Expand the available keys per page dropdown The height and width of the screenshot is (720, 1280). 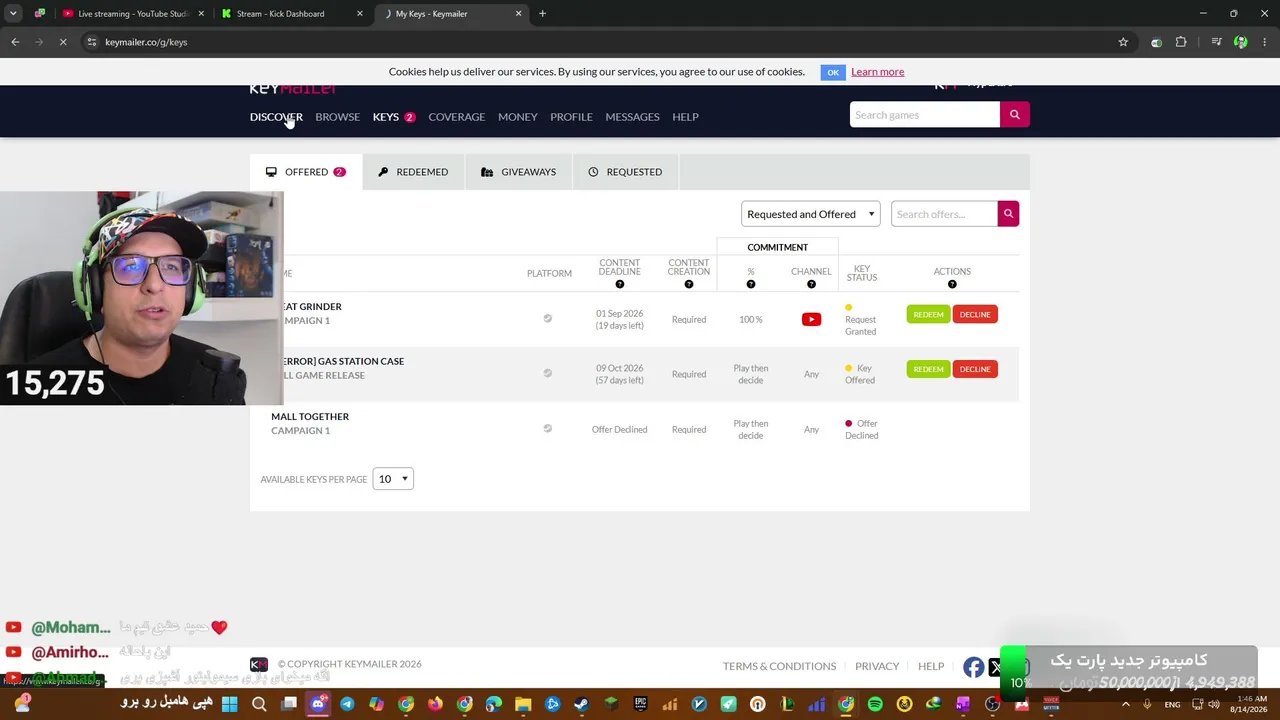(392, 479)
